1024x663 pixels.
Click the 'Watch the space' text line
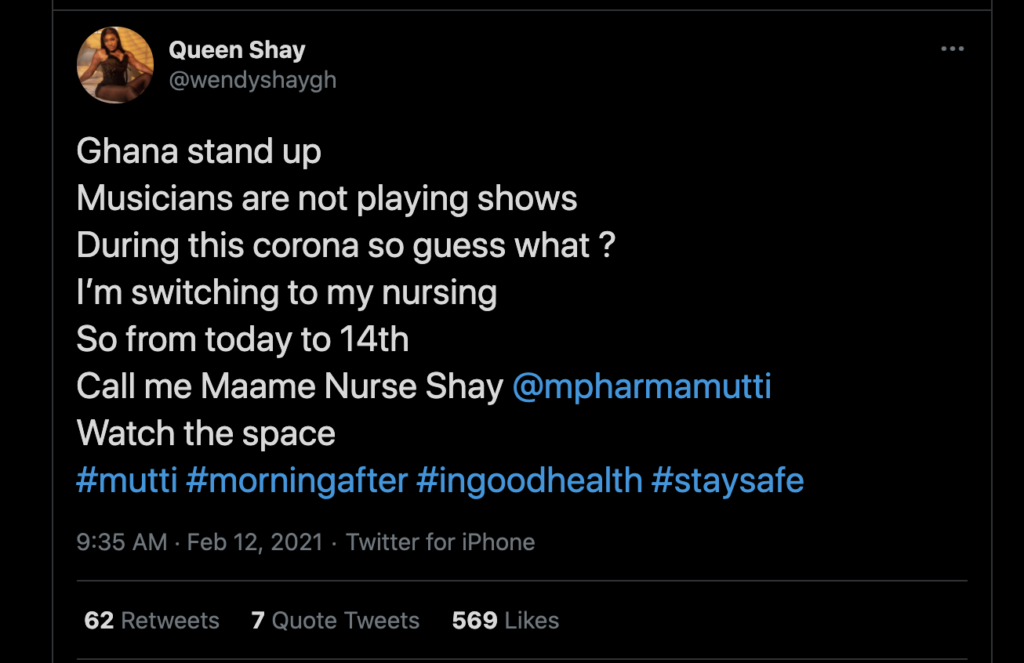(x=206, y=433)
